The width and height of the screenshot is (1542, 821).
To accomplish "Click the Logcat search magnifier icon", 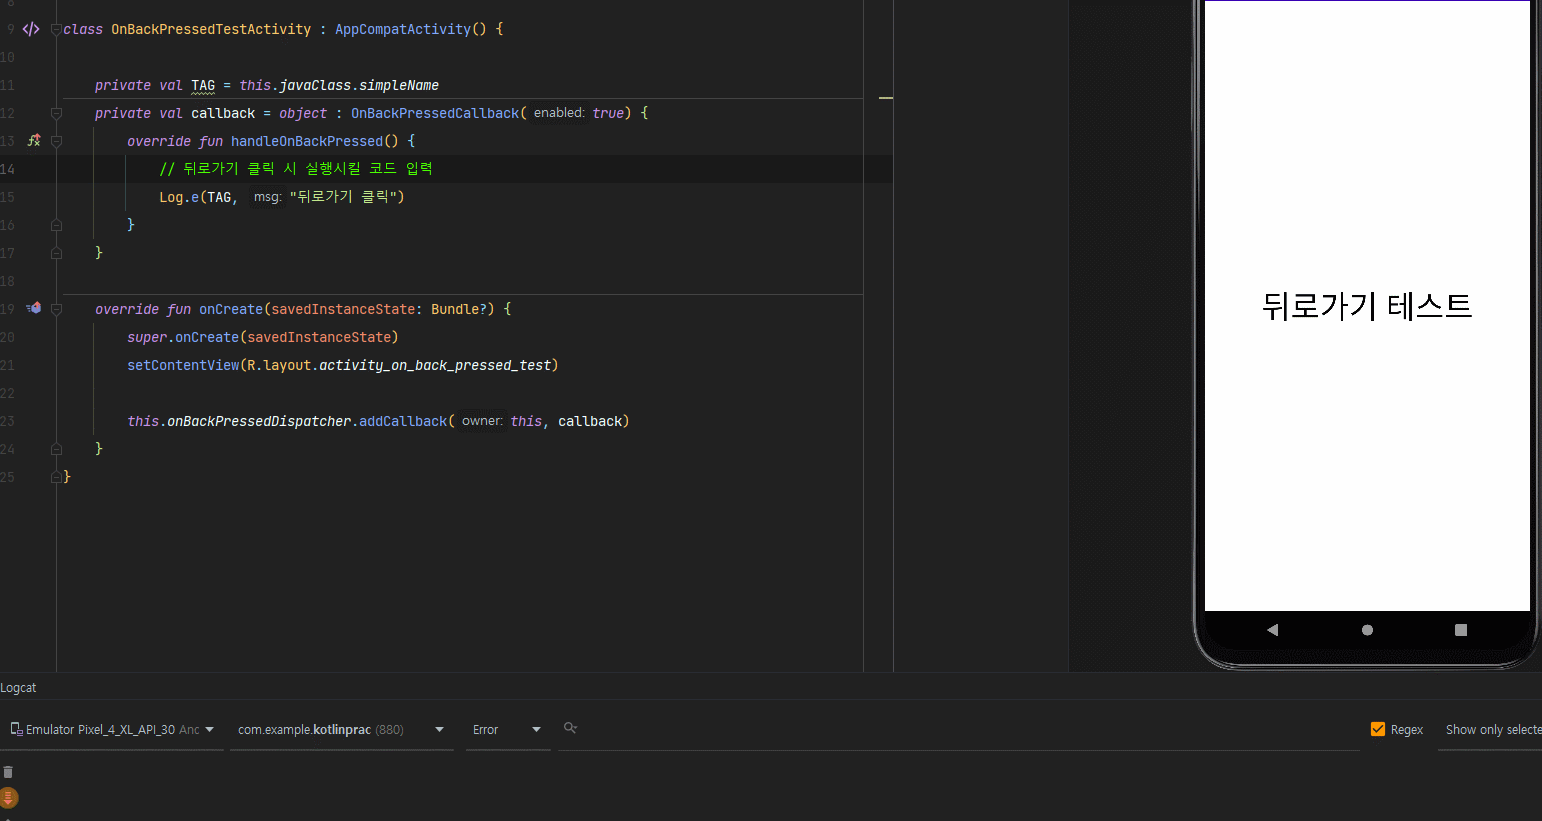I will pyautogui.click(x=570, y=728).
